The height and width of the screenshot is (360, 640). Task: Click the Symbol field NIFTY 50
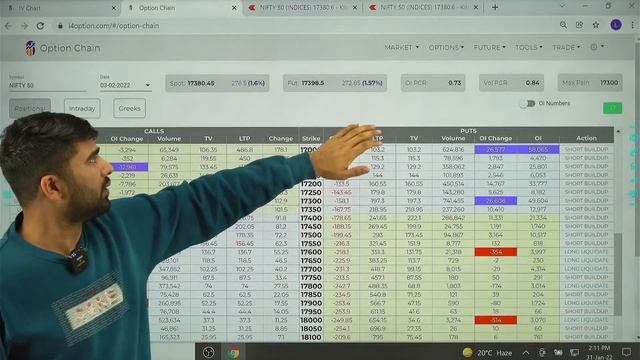click(47, 85)
